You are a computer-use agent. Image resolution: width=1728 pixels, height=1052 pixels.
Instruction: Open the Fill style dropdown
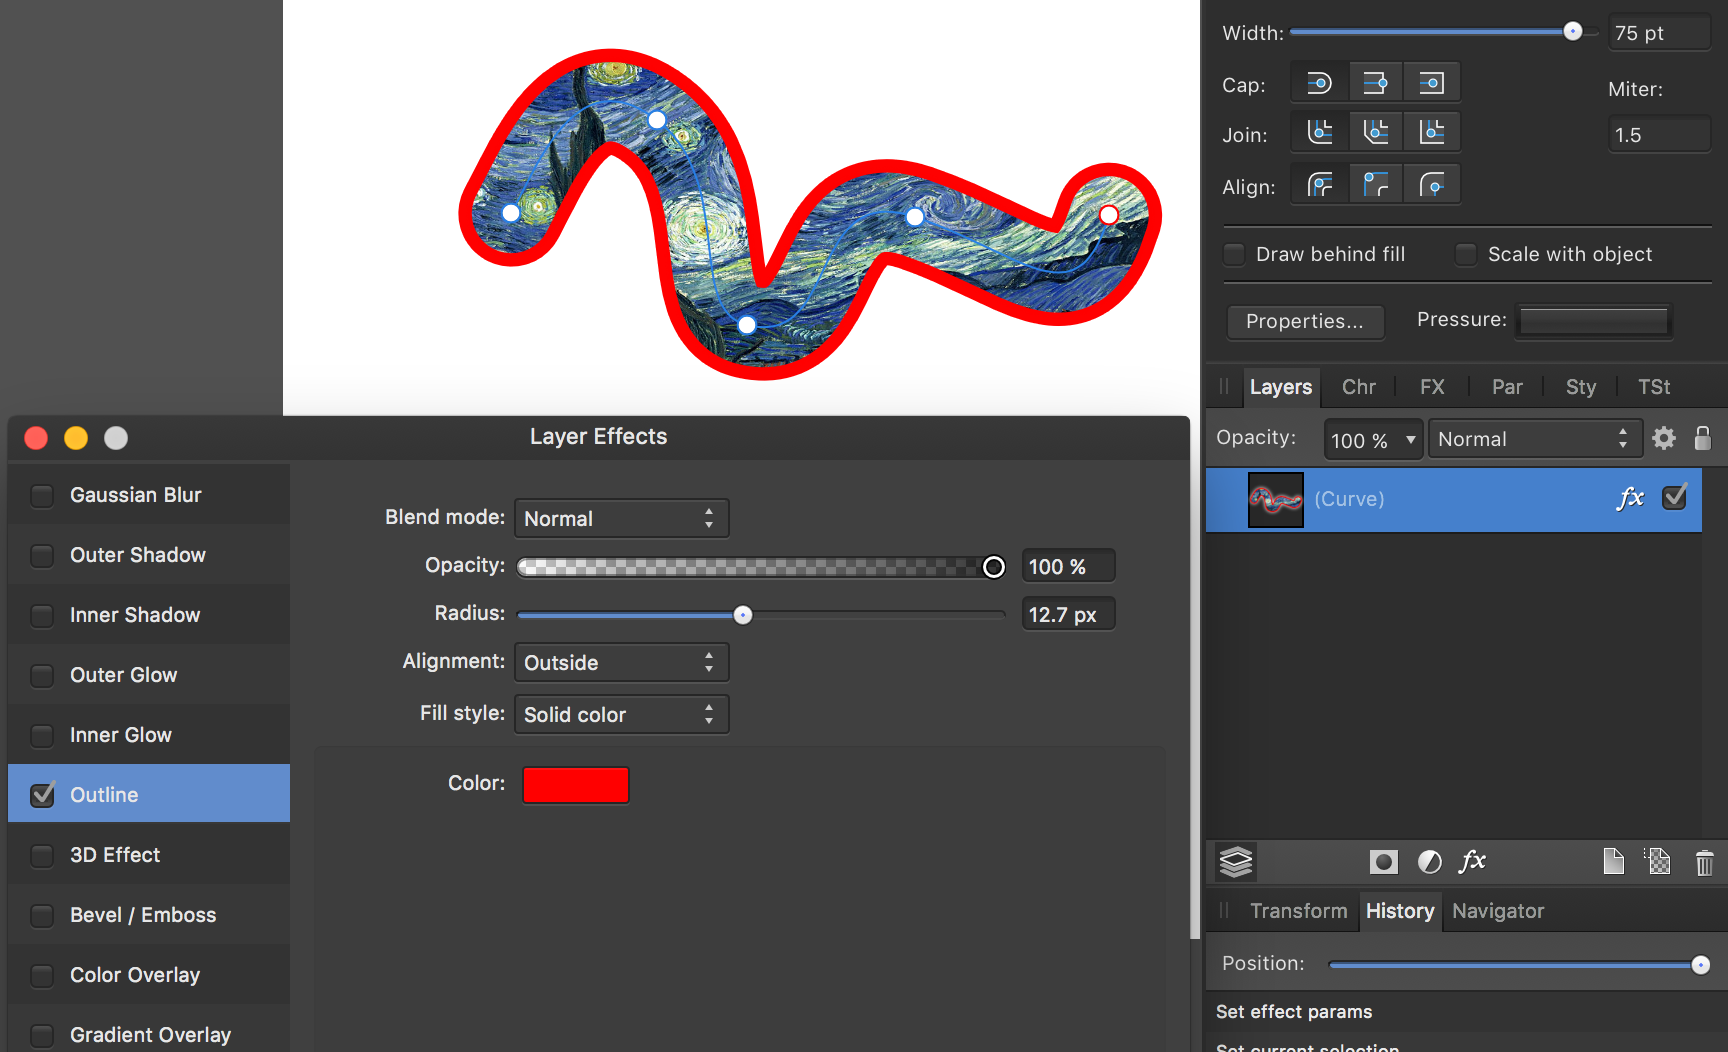(621, 714)
